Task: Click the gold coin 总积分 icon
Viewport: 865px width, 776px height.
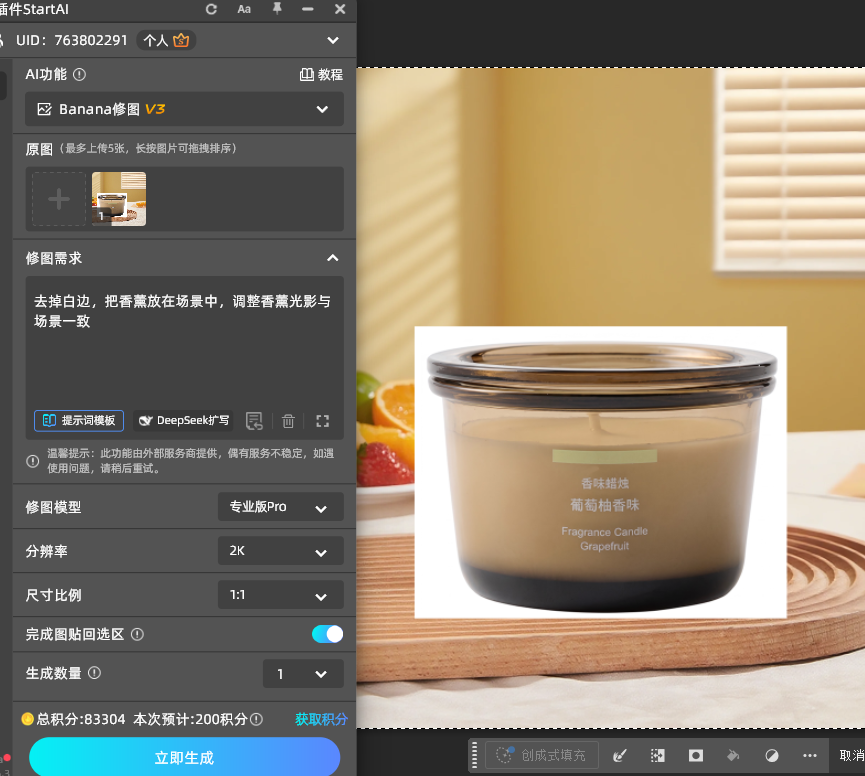Action: tap(28, 719)
